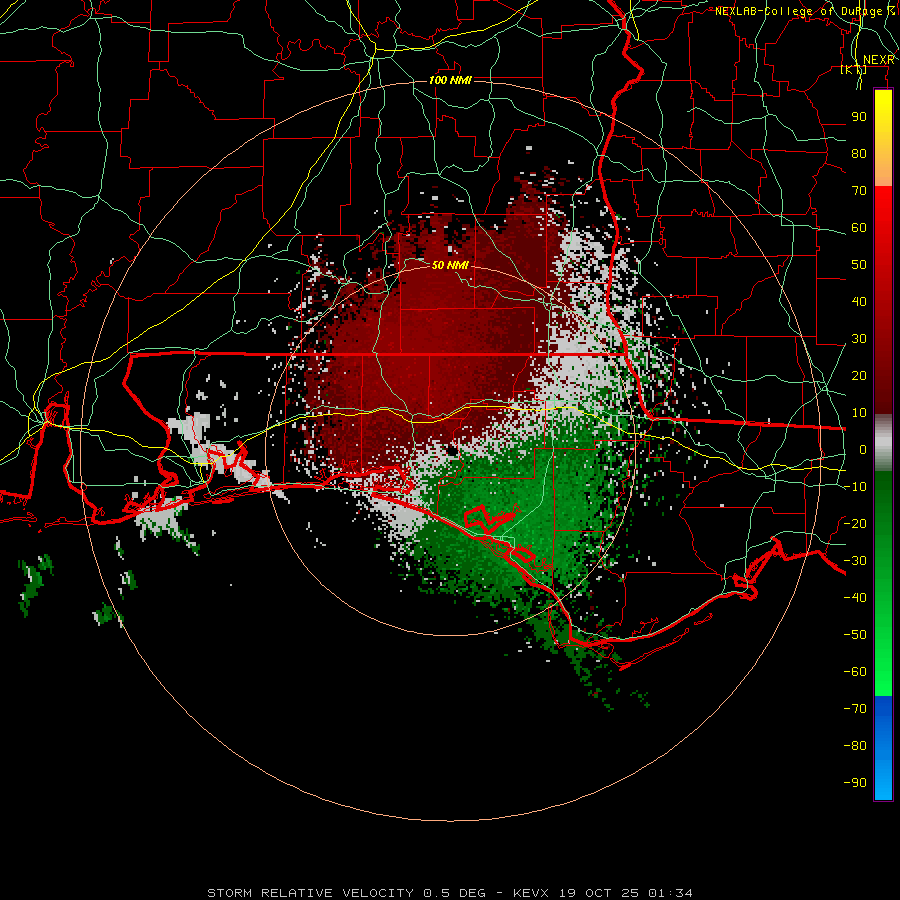Click the 0.5 DEG elevation text in caption

click(x=454, y=893)
